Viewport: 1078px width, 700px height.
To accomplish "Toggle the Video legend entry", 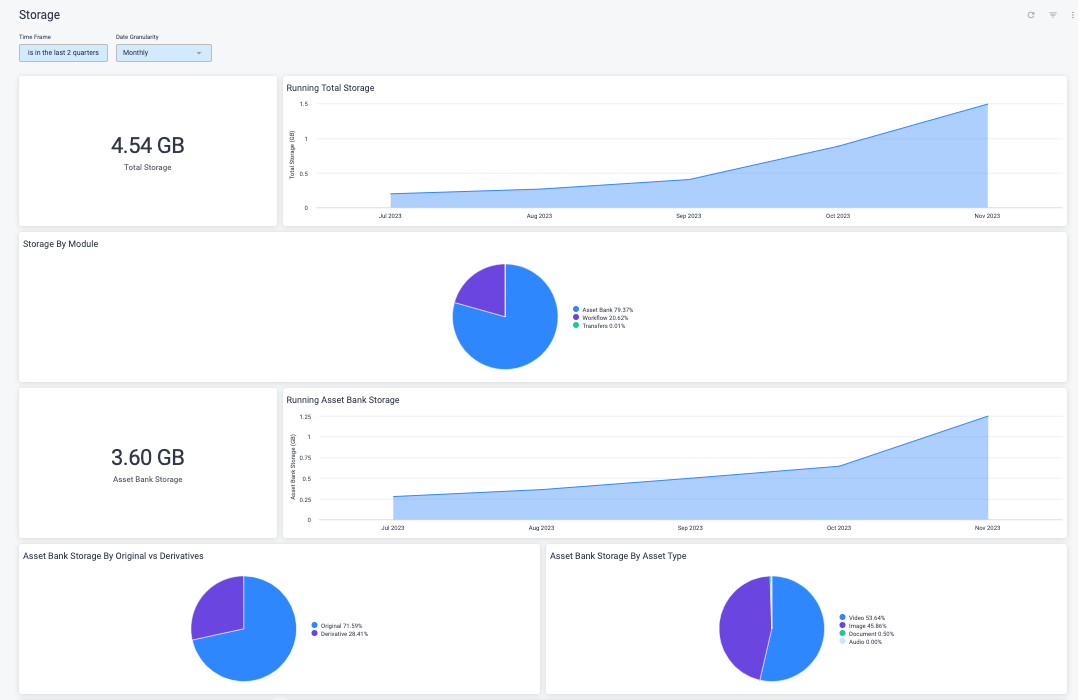I will coord(867,618).
